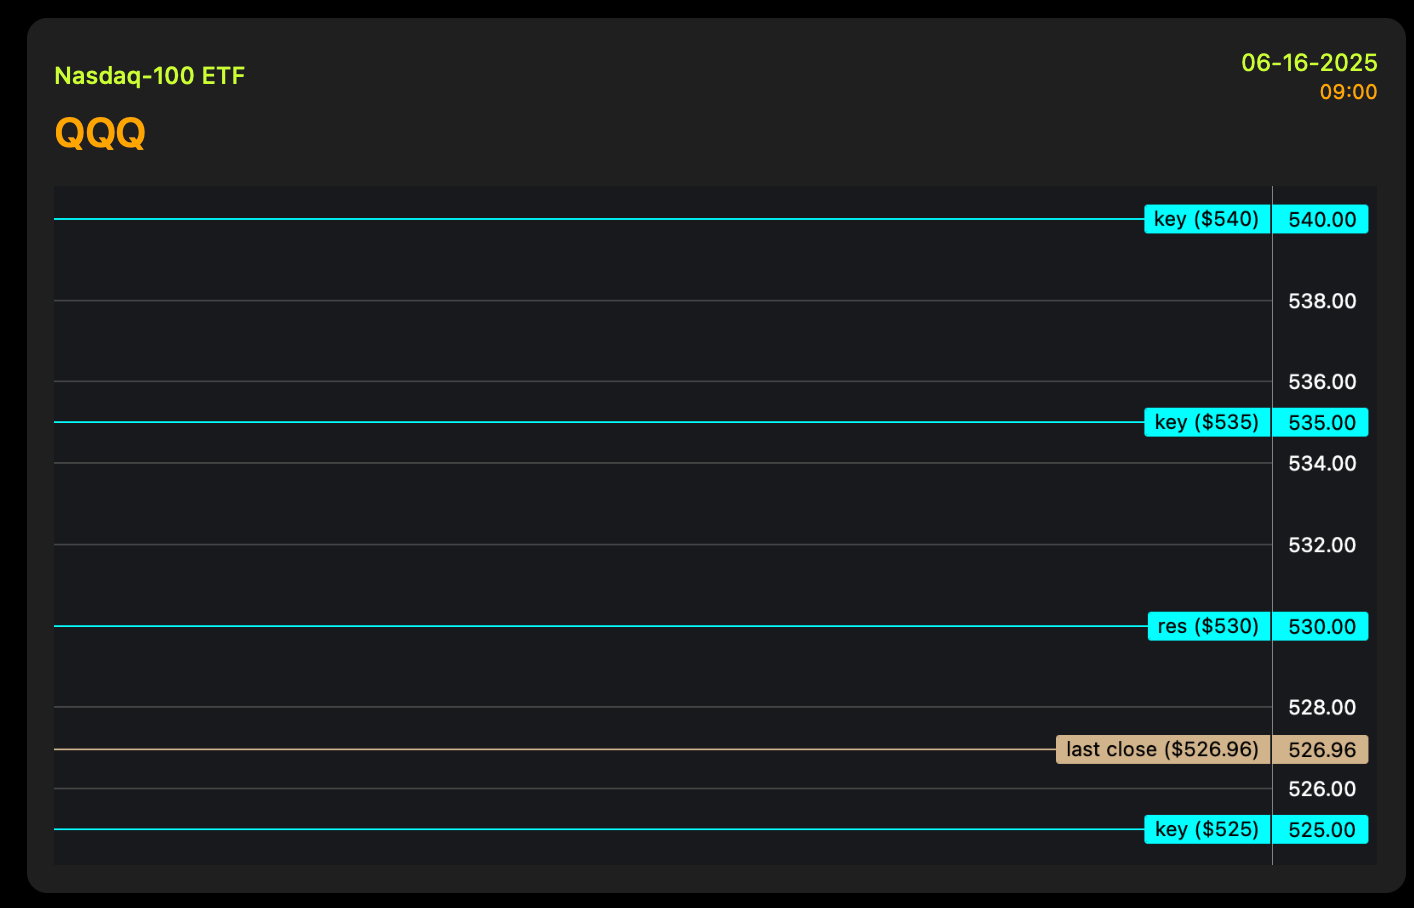Click the 534.00 axis value
1414x908 pixels.
1322,463
